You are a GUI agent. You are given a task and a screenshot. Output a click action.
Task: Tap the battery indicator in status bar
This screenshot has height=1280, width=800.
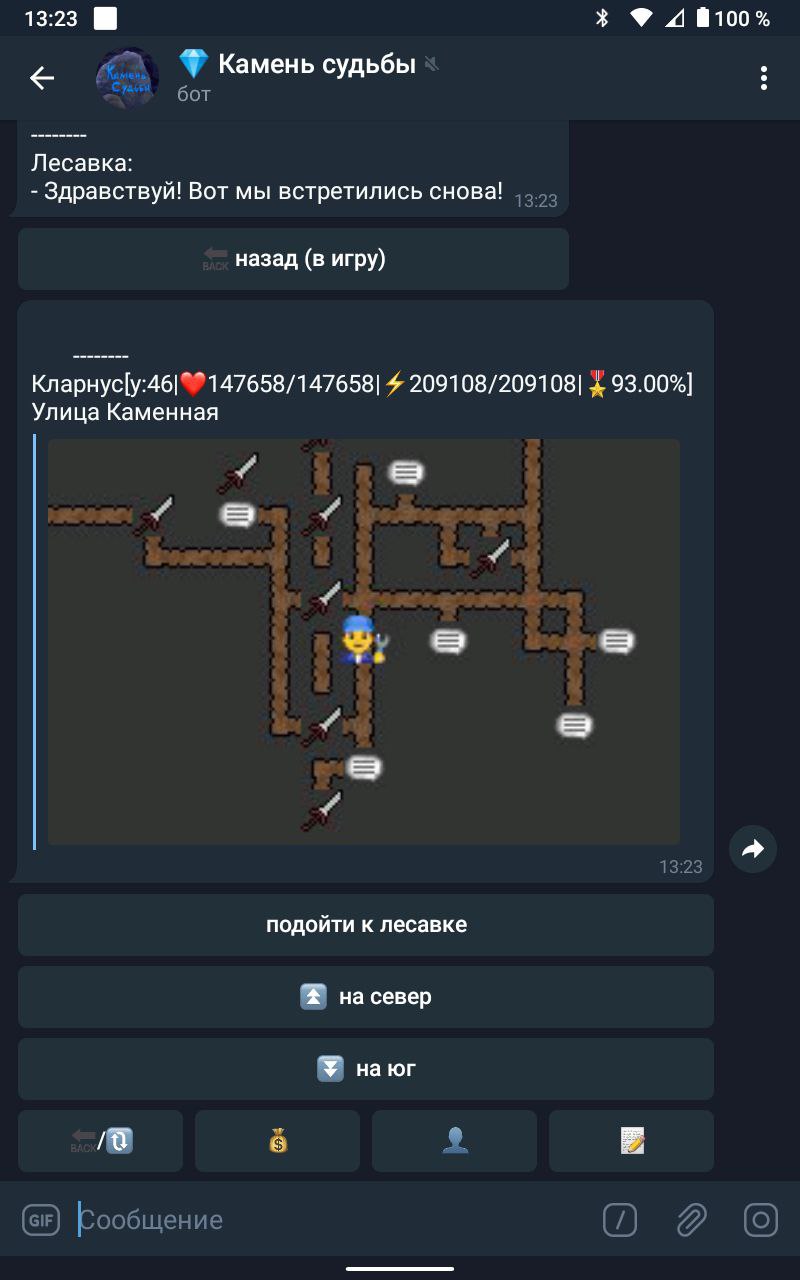pyautogui.click(x=703, y=18)
